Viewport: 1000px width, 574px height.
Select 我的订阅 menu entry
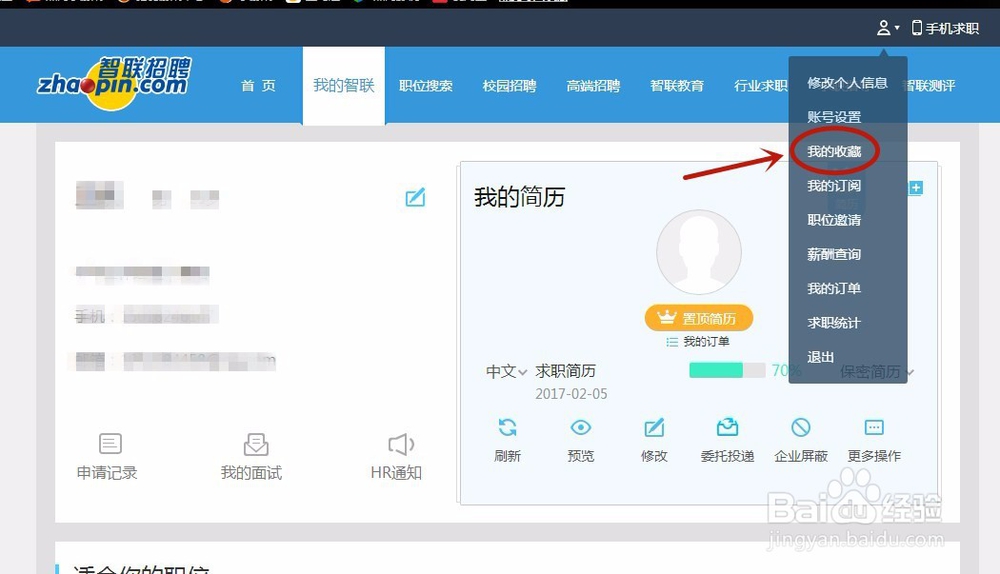point(834,186)
